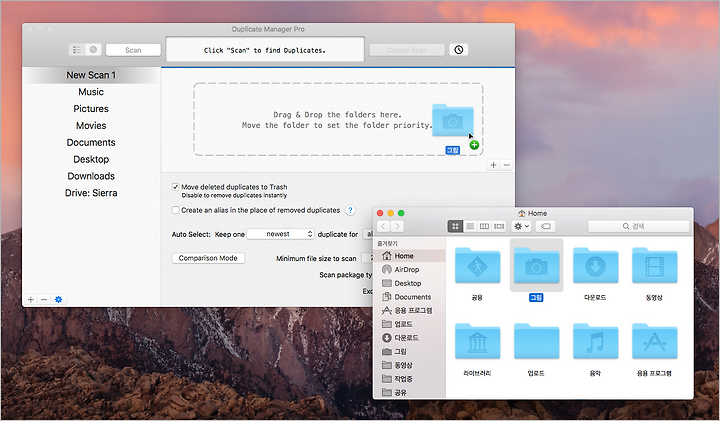The height and width of the screenshot is (421, 720).
Task: Open 공유 in Finder sidebar
Action: click(x=409, y=393)
